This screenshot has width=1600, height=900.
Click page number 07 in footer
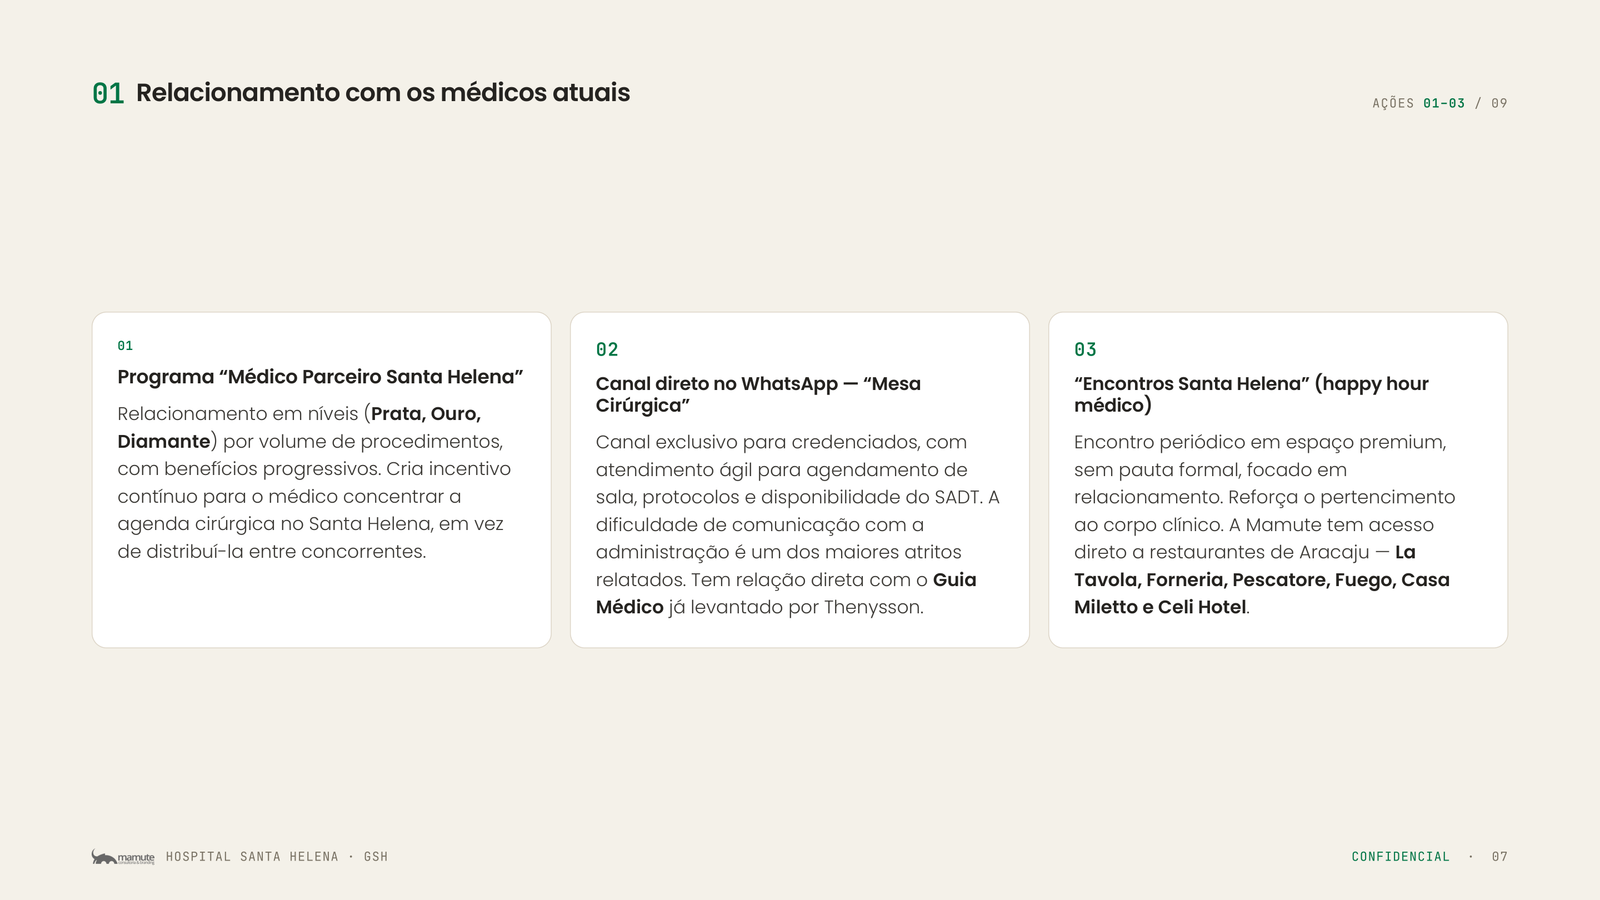point(1499,857)
